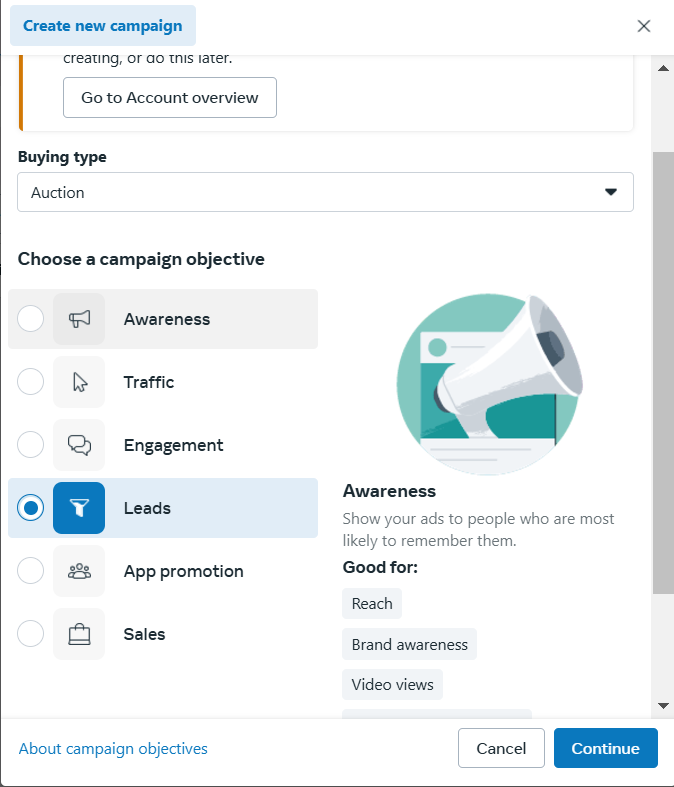
Task: Click the scrollbar up arrow
Action: [x=663, y=68]
